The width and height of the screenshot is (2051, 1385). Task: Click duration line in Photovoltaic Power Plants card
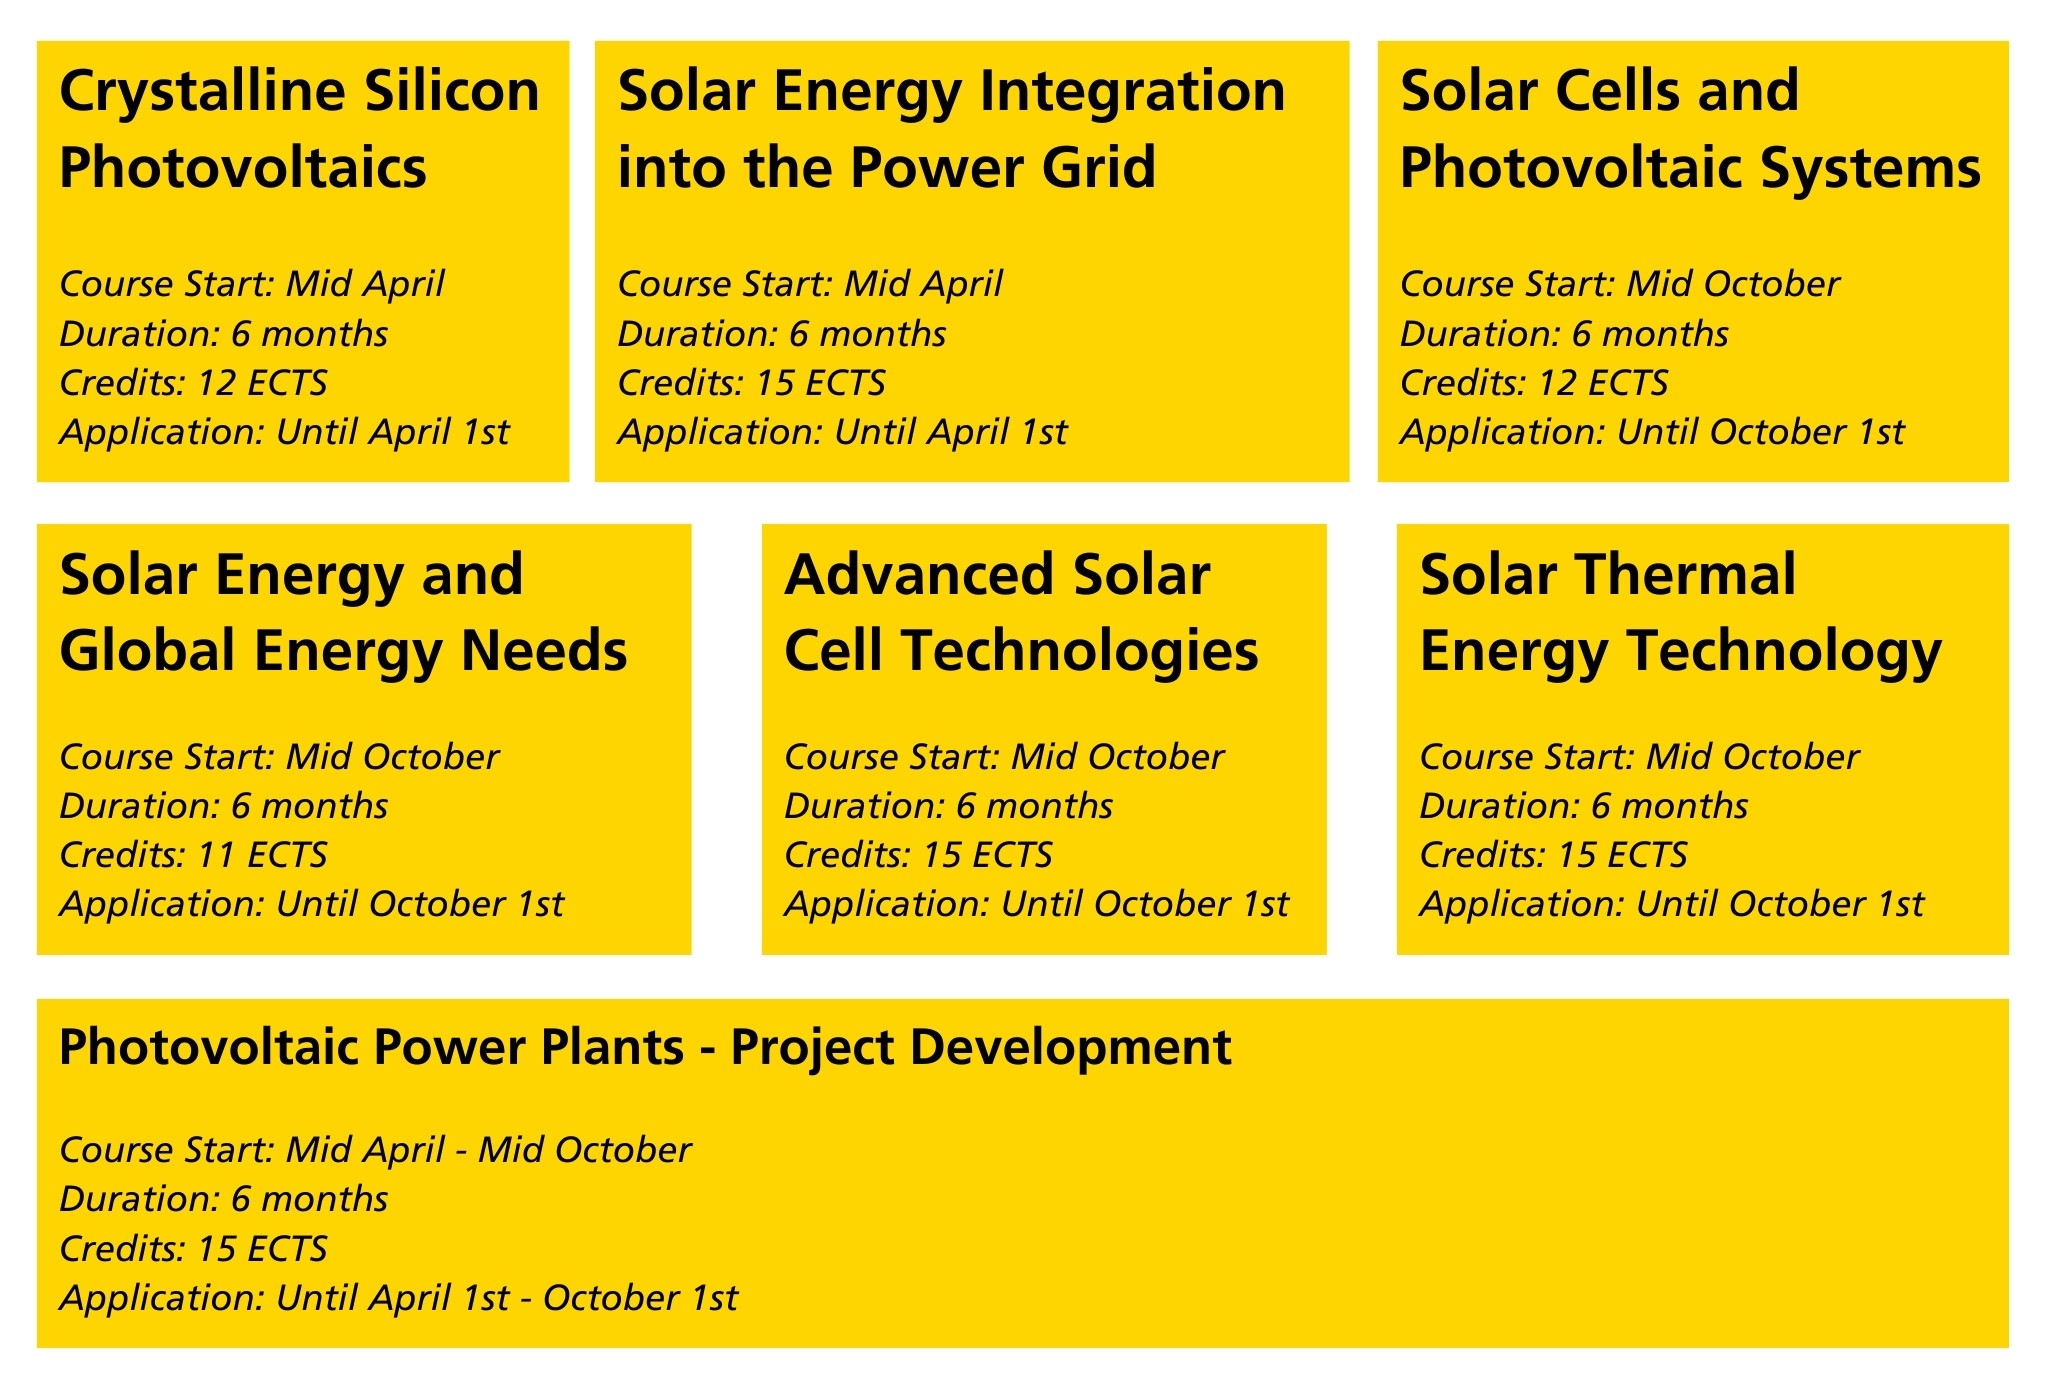coord(223,1199)
